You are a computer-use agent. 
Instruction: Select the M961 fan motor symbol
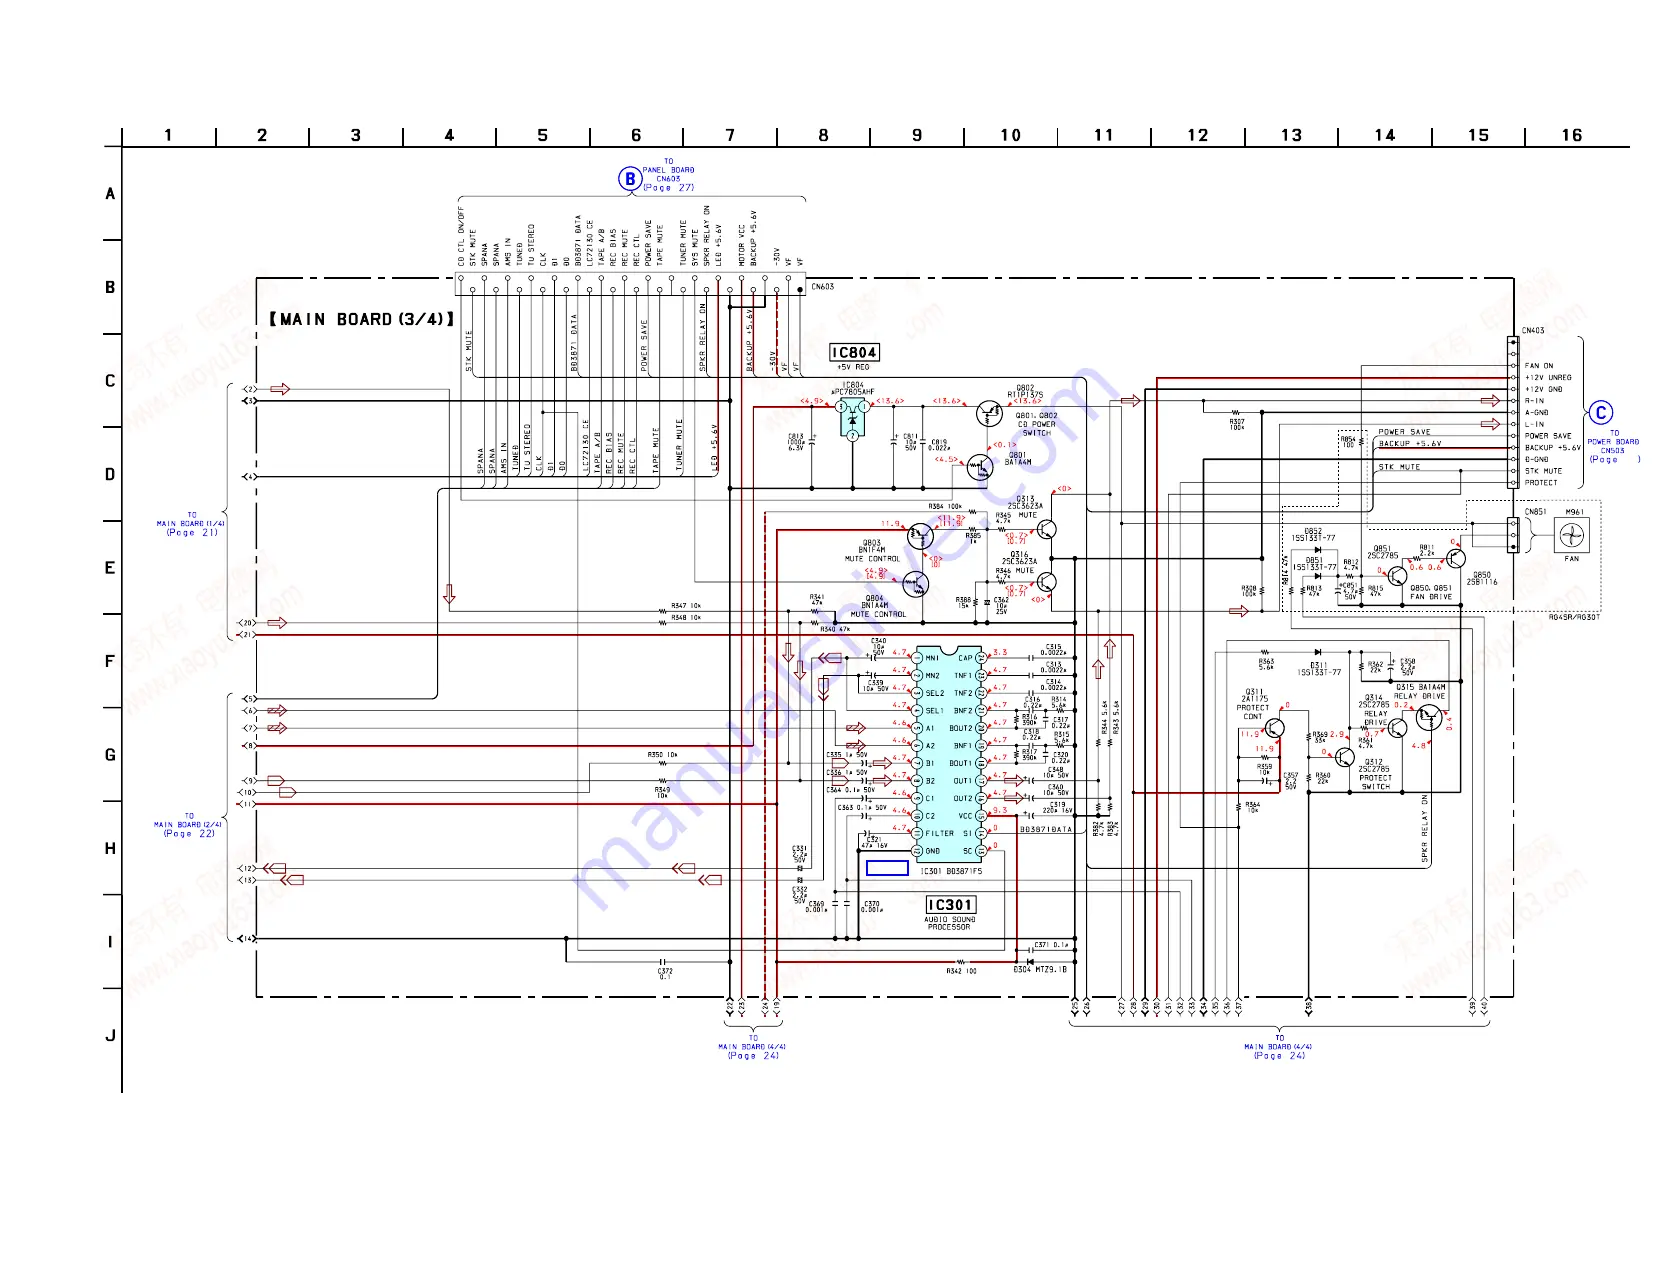[x=1573, y=536]
